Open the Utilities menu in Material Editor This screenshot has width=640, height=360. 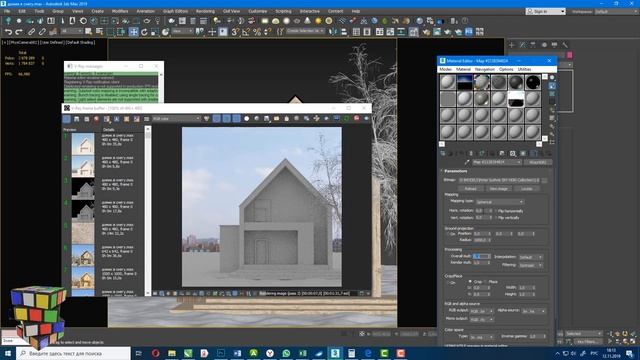[524, 69]
